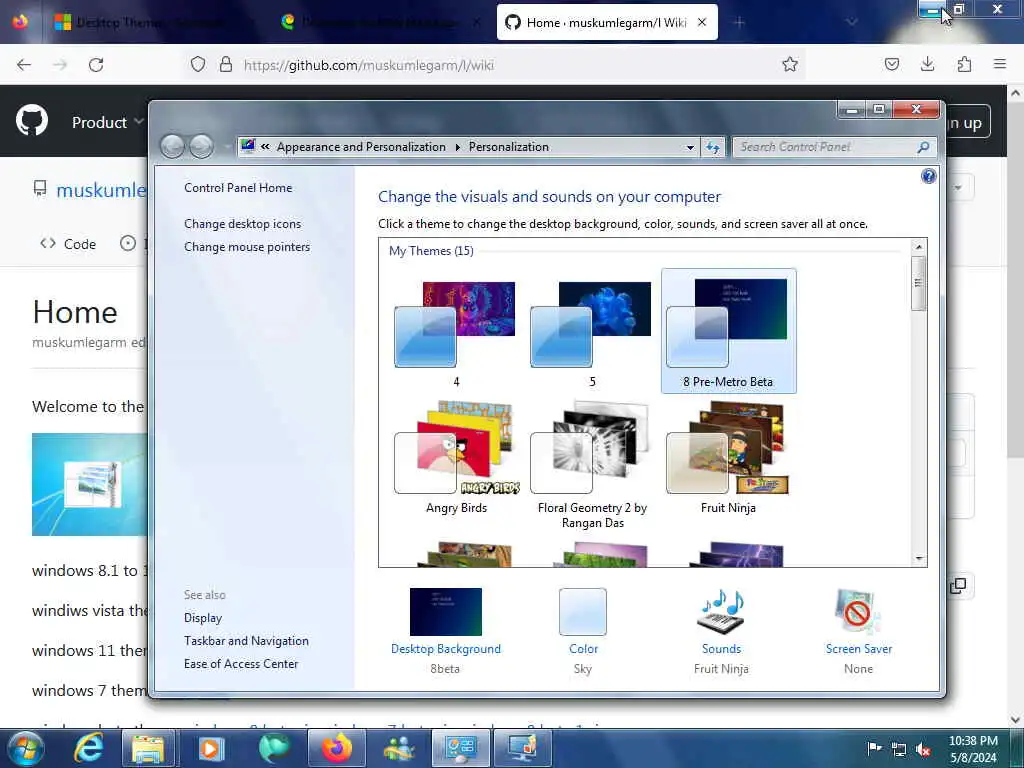Switch to Firefox in the taskbar
Screen dimensions: 1024x768
click(336, 748)
